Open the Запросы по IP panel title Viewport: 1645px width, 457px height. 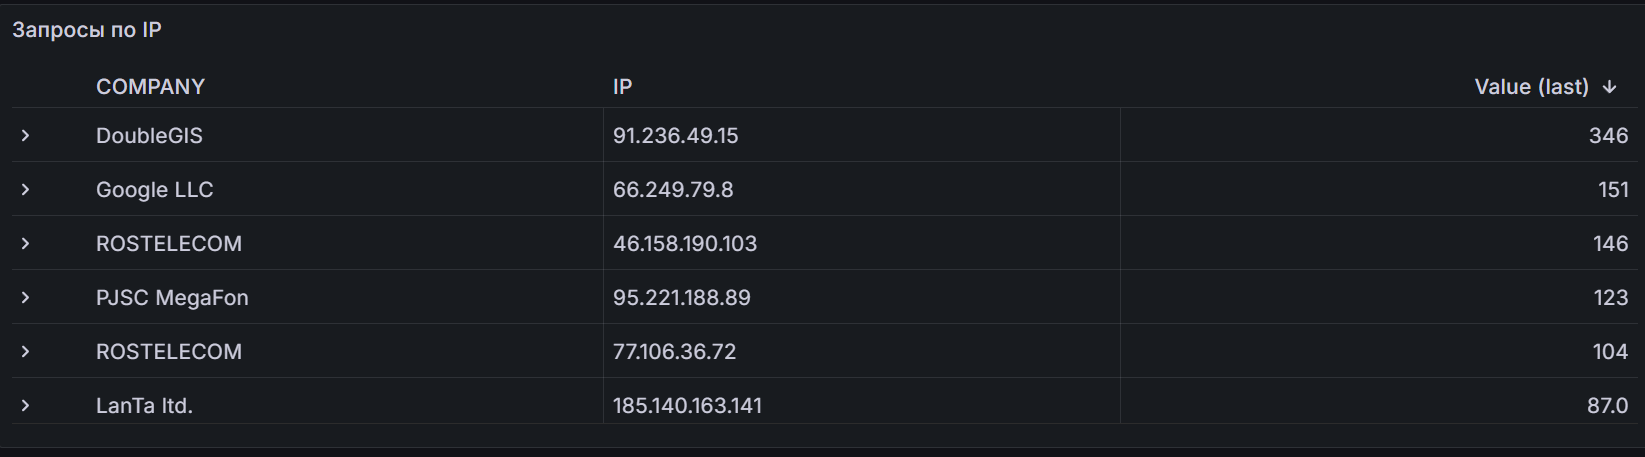[x=87, y=30]
